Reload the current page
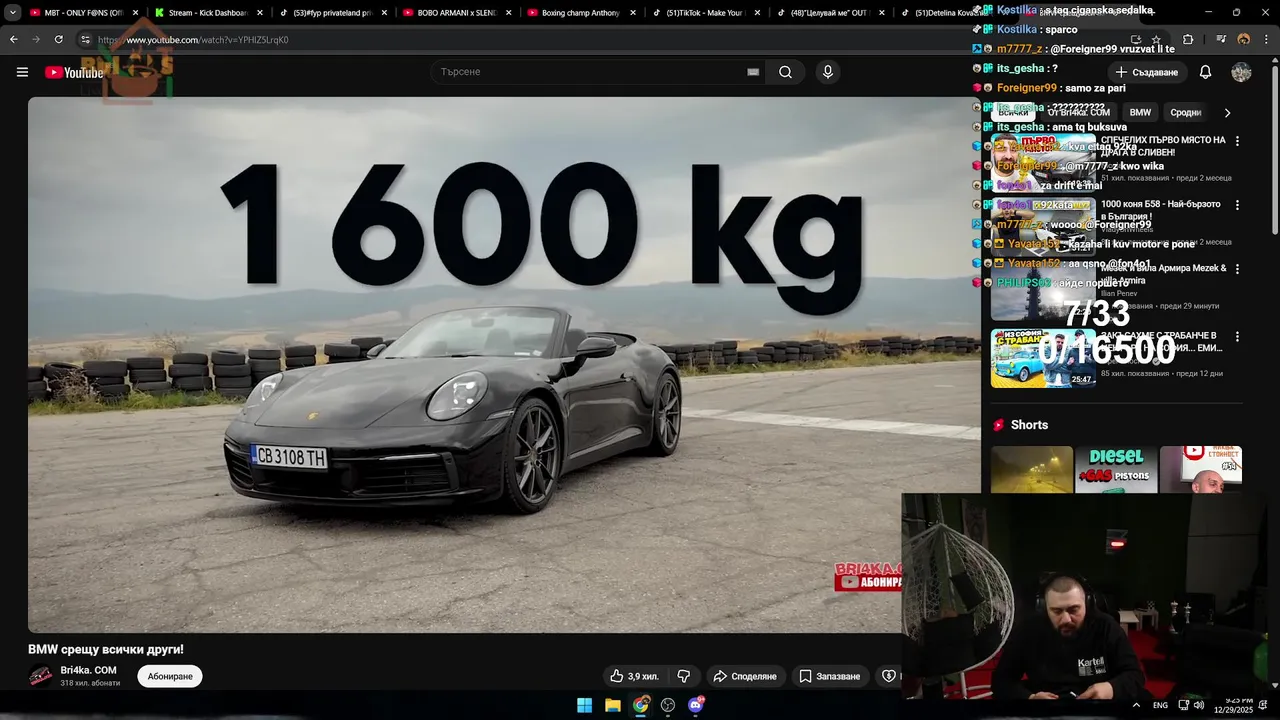 (x=59, y=40)
